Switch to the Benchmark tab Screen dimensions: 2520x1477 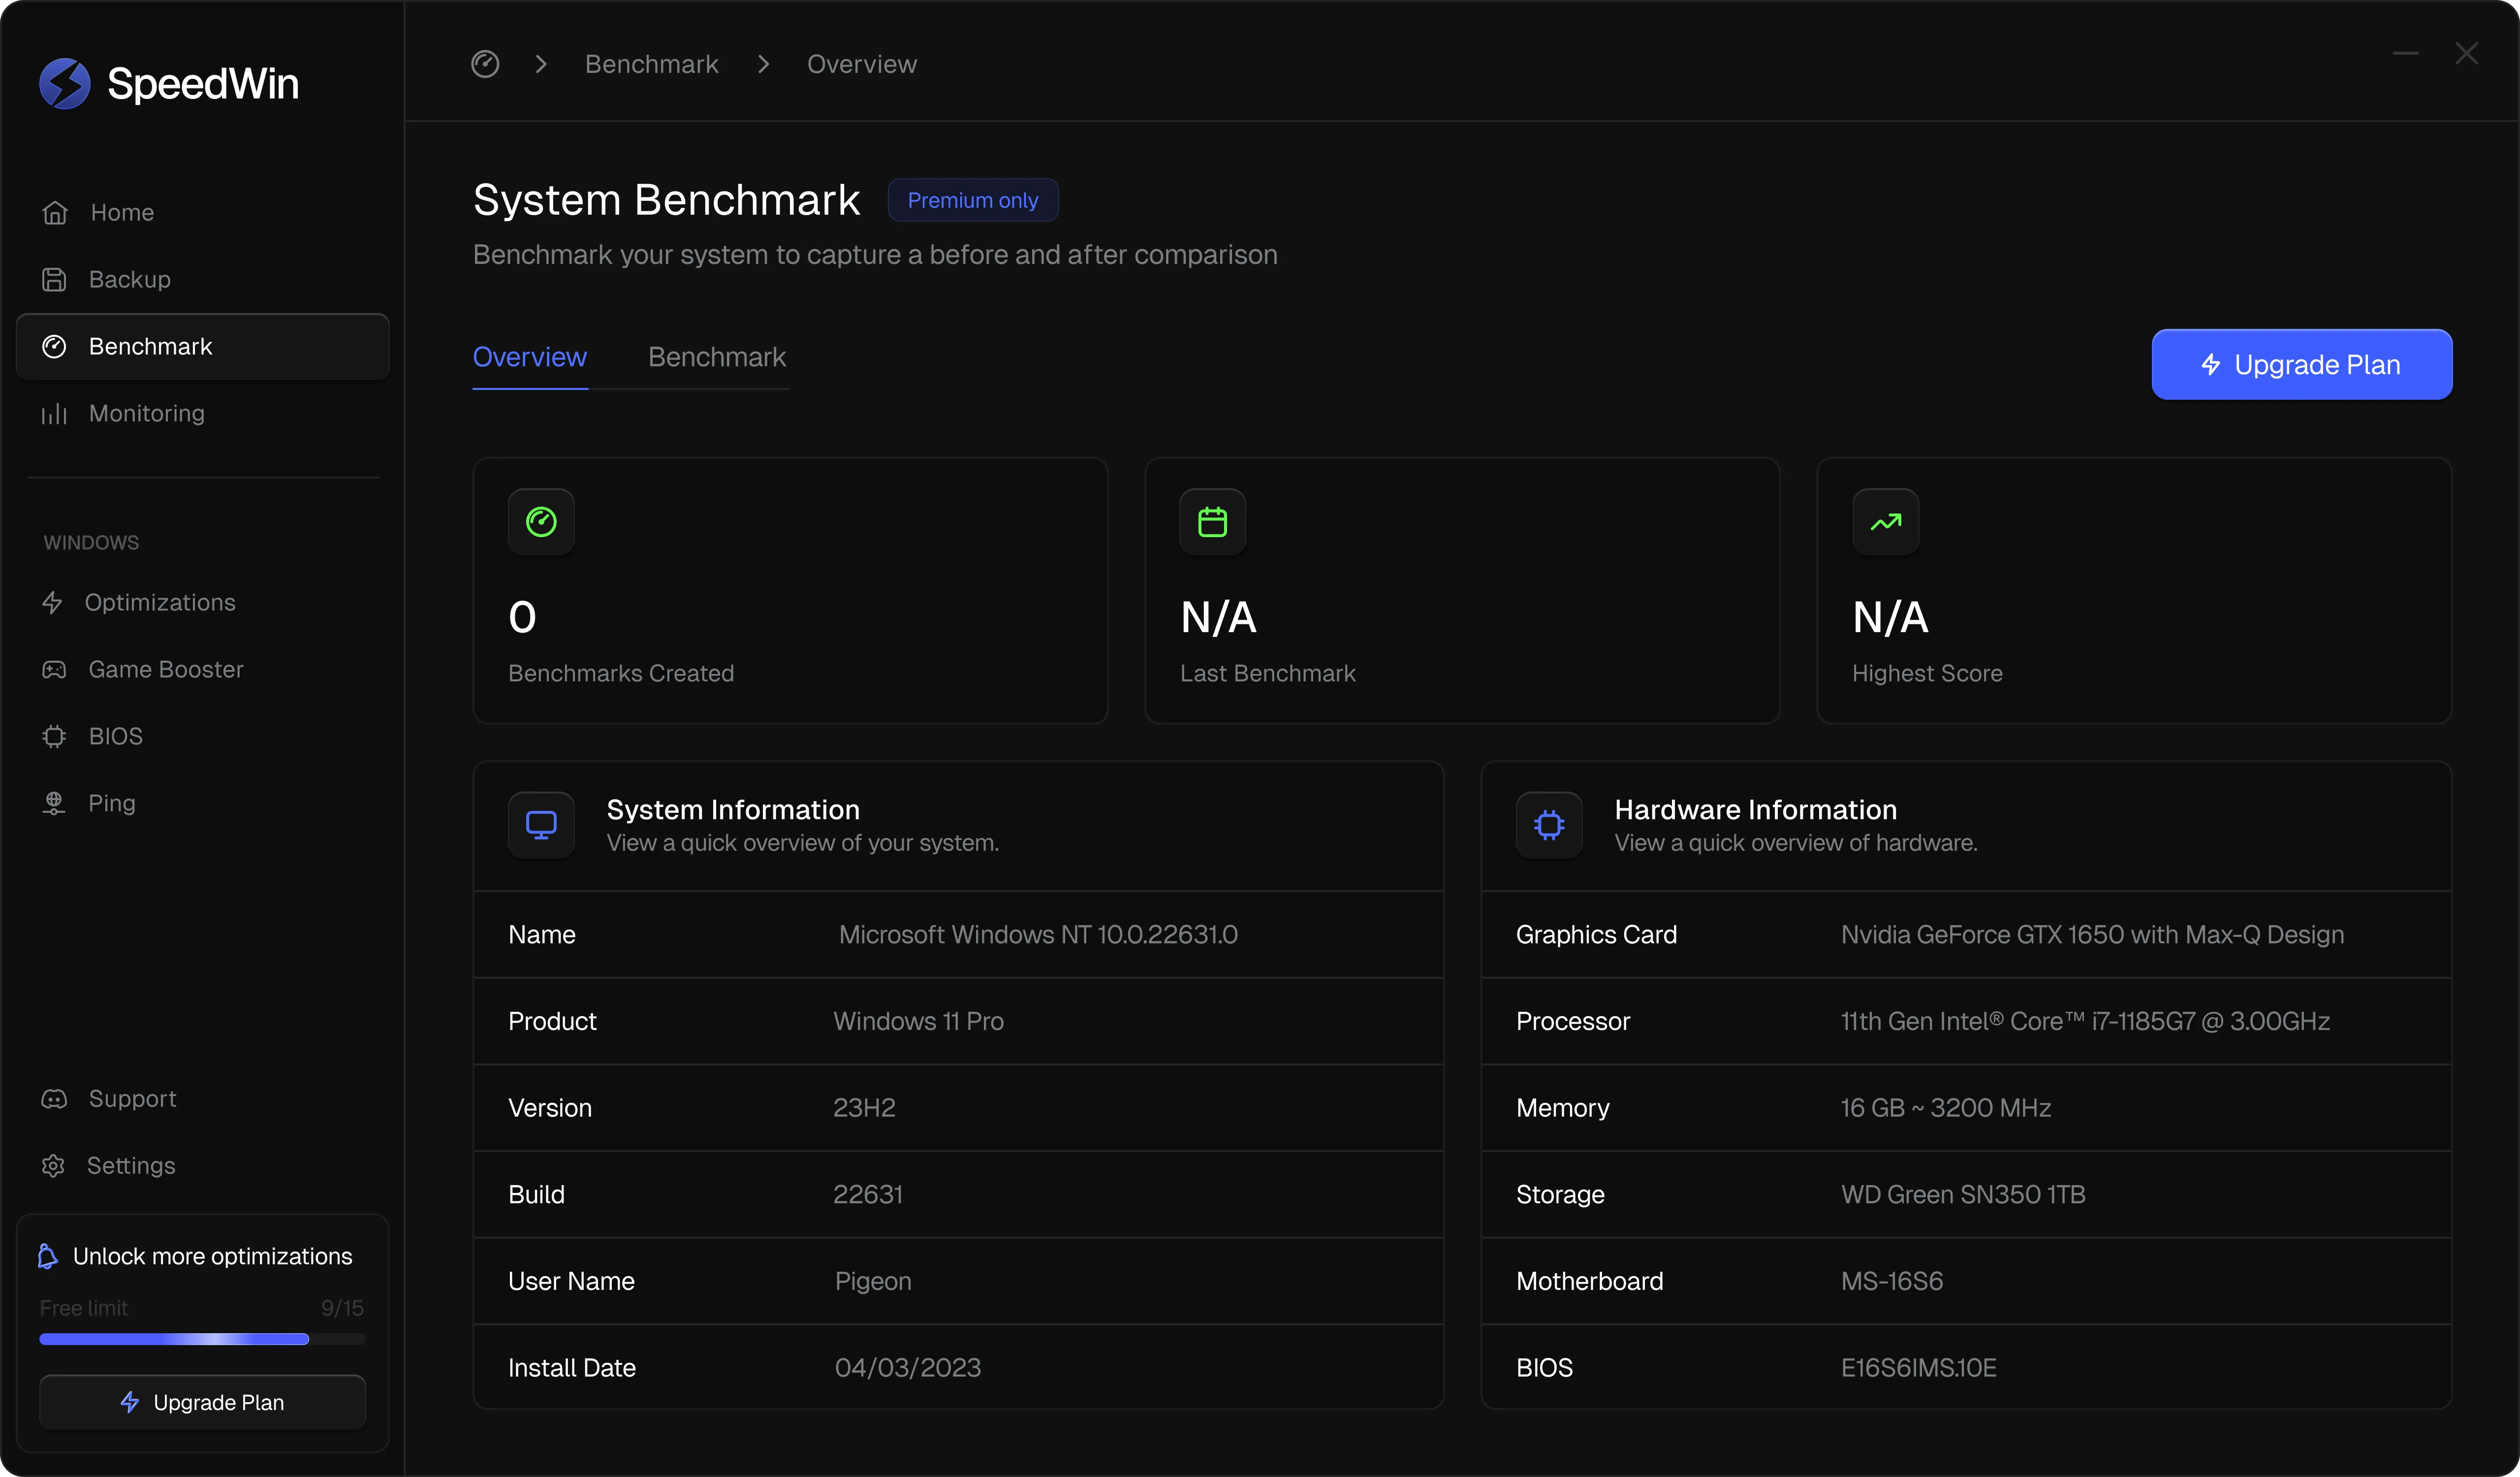tap(716, 357)
